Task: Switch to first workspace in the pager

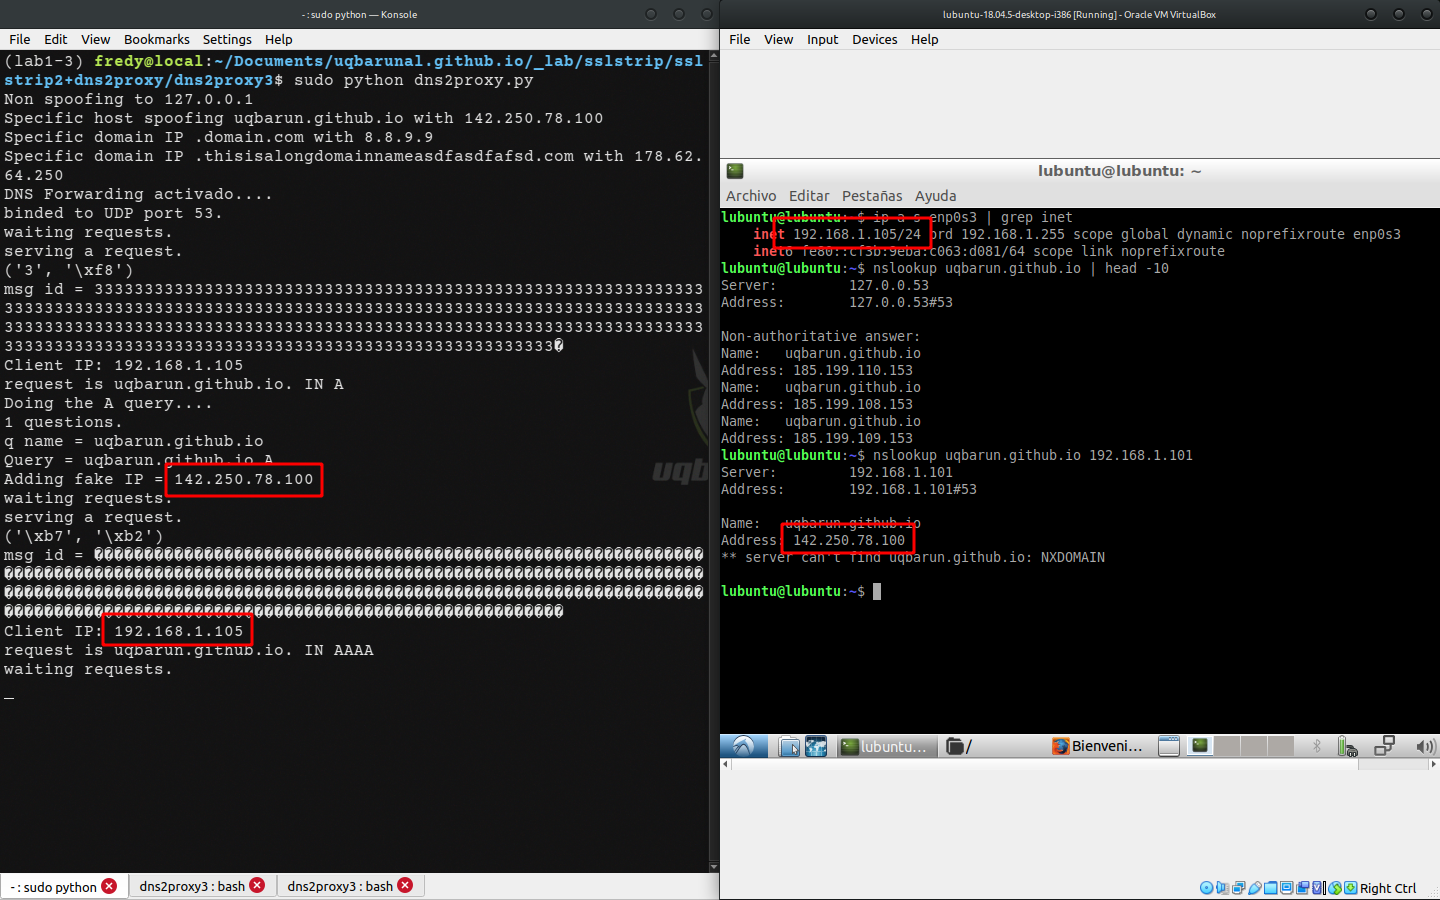Action: pos(1200,746)
